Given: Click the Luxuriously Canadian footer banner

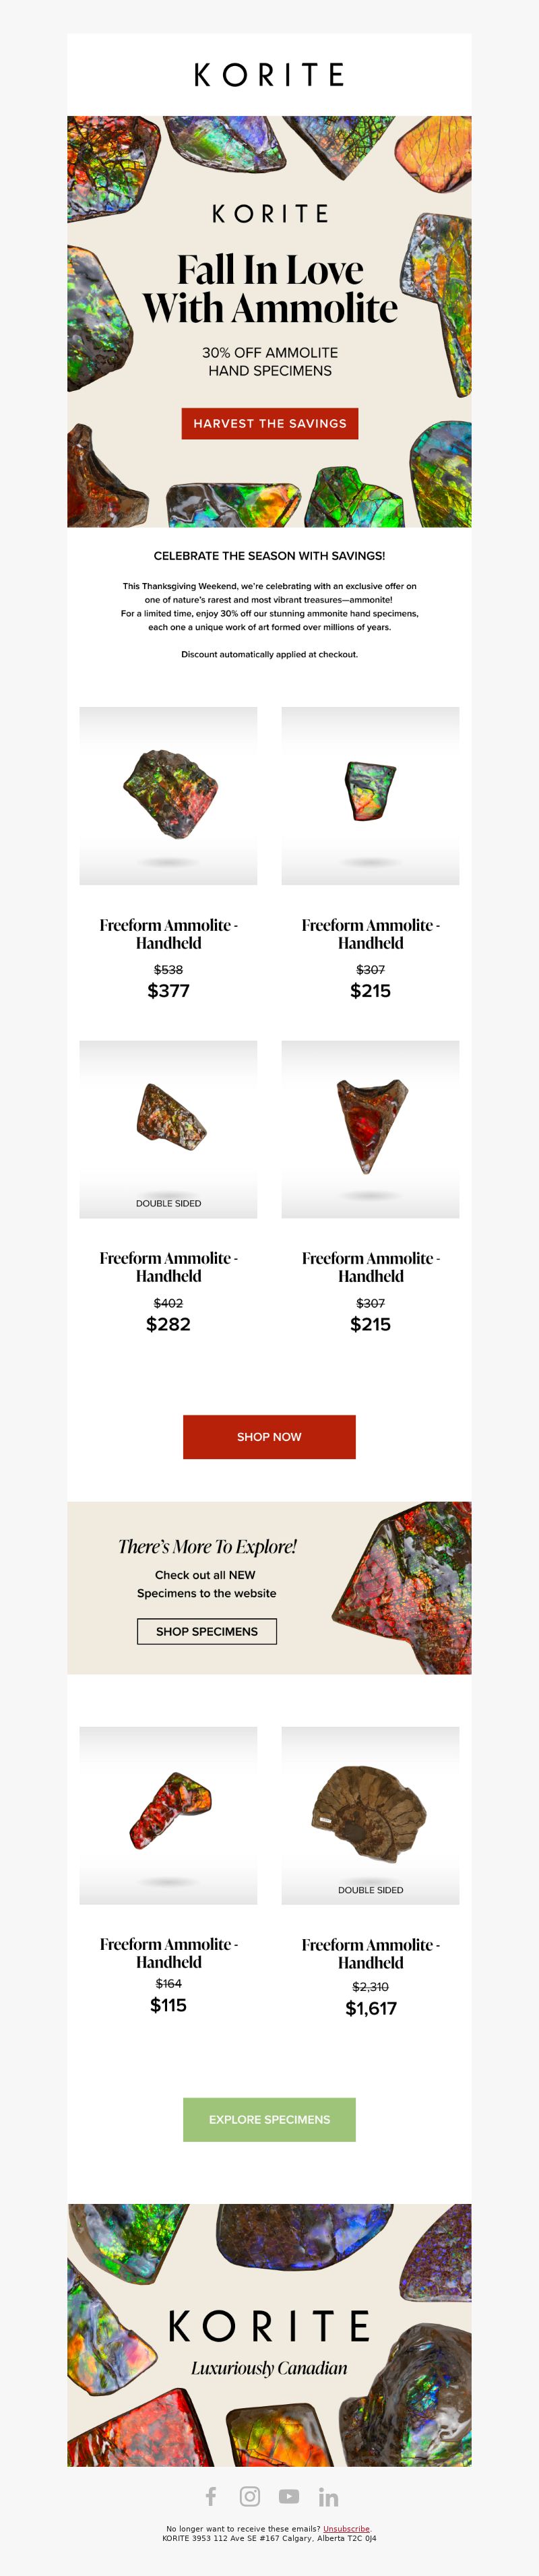Looking at the screenshot, I should [269, 2334].
